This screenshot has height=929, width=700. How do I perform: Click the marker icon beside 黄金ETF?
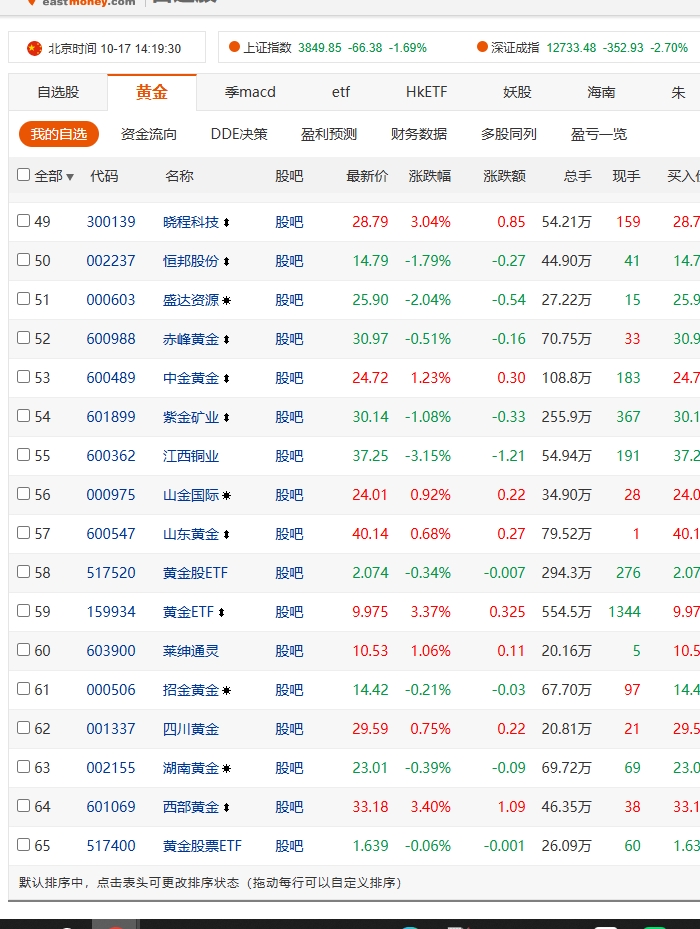pos(221,612)
